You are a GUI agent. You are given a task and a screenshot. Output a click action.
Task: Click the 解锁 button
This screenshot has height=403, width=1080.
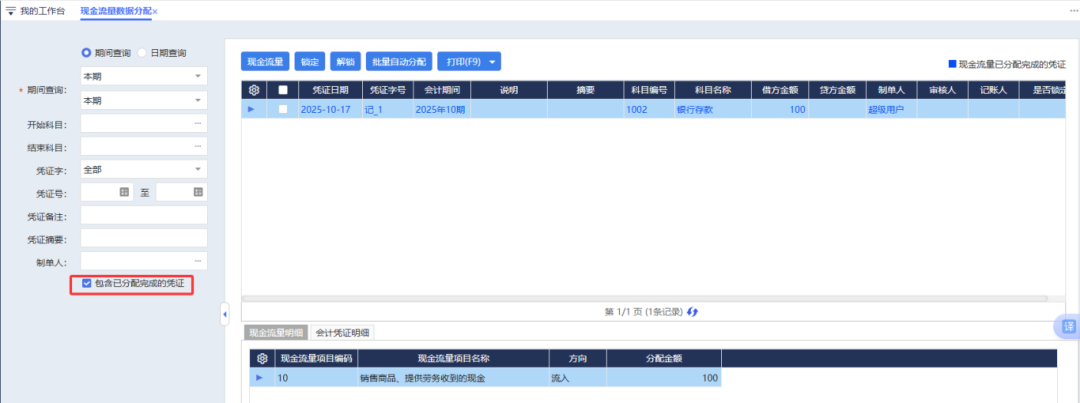click(x=346, y=61)
